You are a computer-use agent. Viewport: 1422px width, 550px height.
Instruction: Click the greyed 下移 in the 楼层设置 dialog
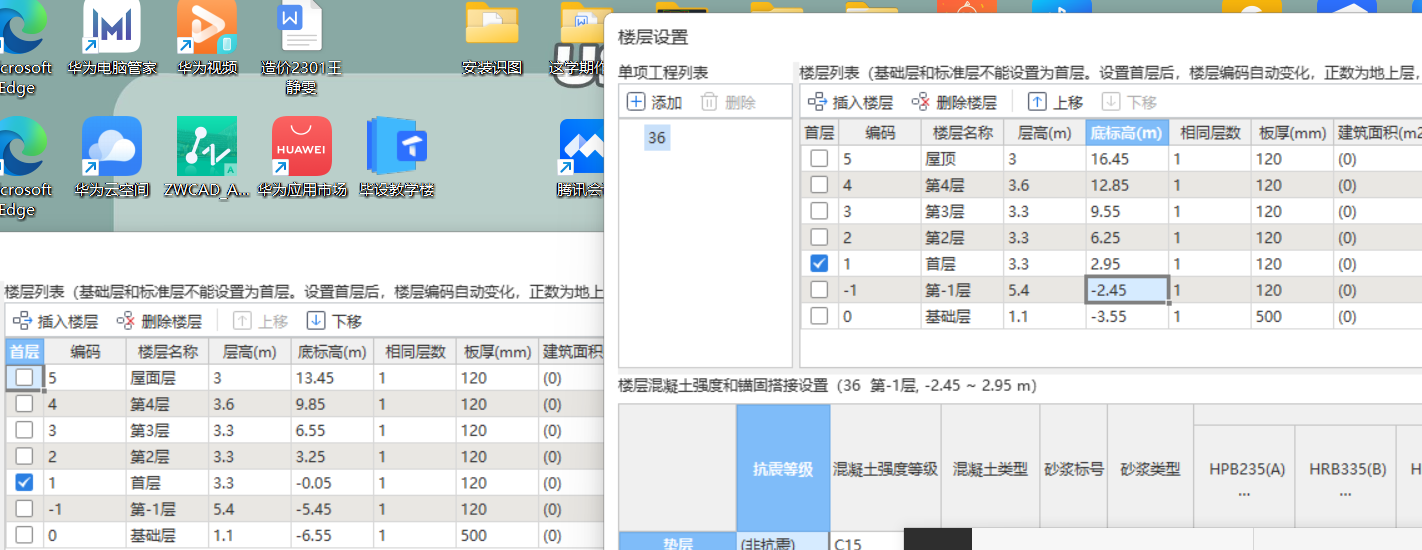(x=1129, y=102)
